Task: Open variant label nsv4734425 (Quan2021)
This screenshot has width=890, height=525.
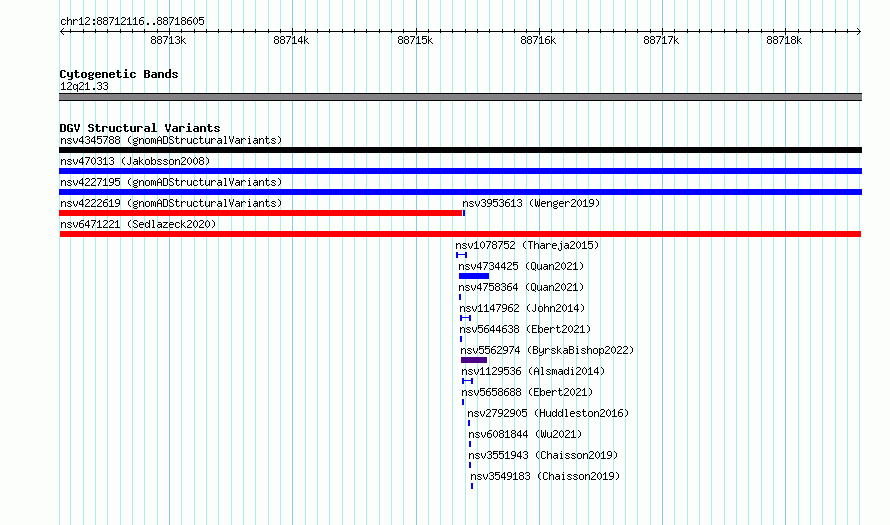Action: [521, 266]
